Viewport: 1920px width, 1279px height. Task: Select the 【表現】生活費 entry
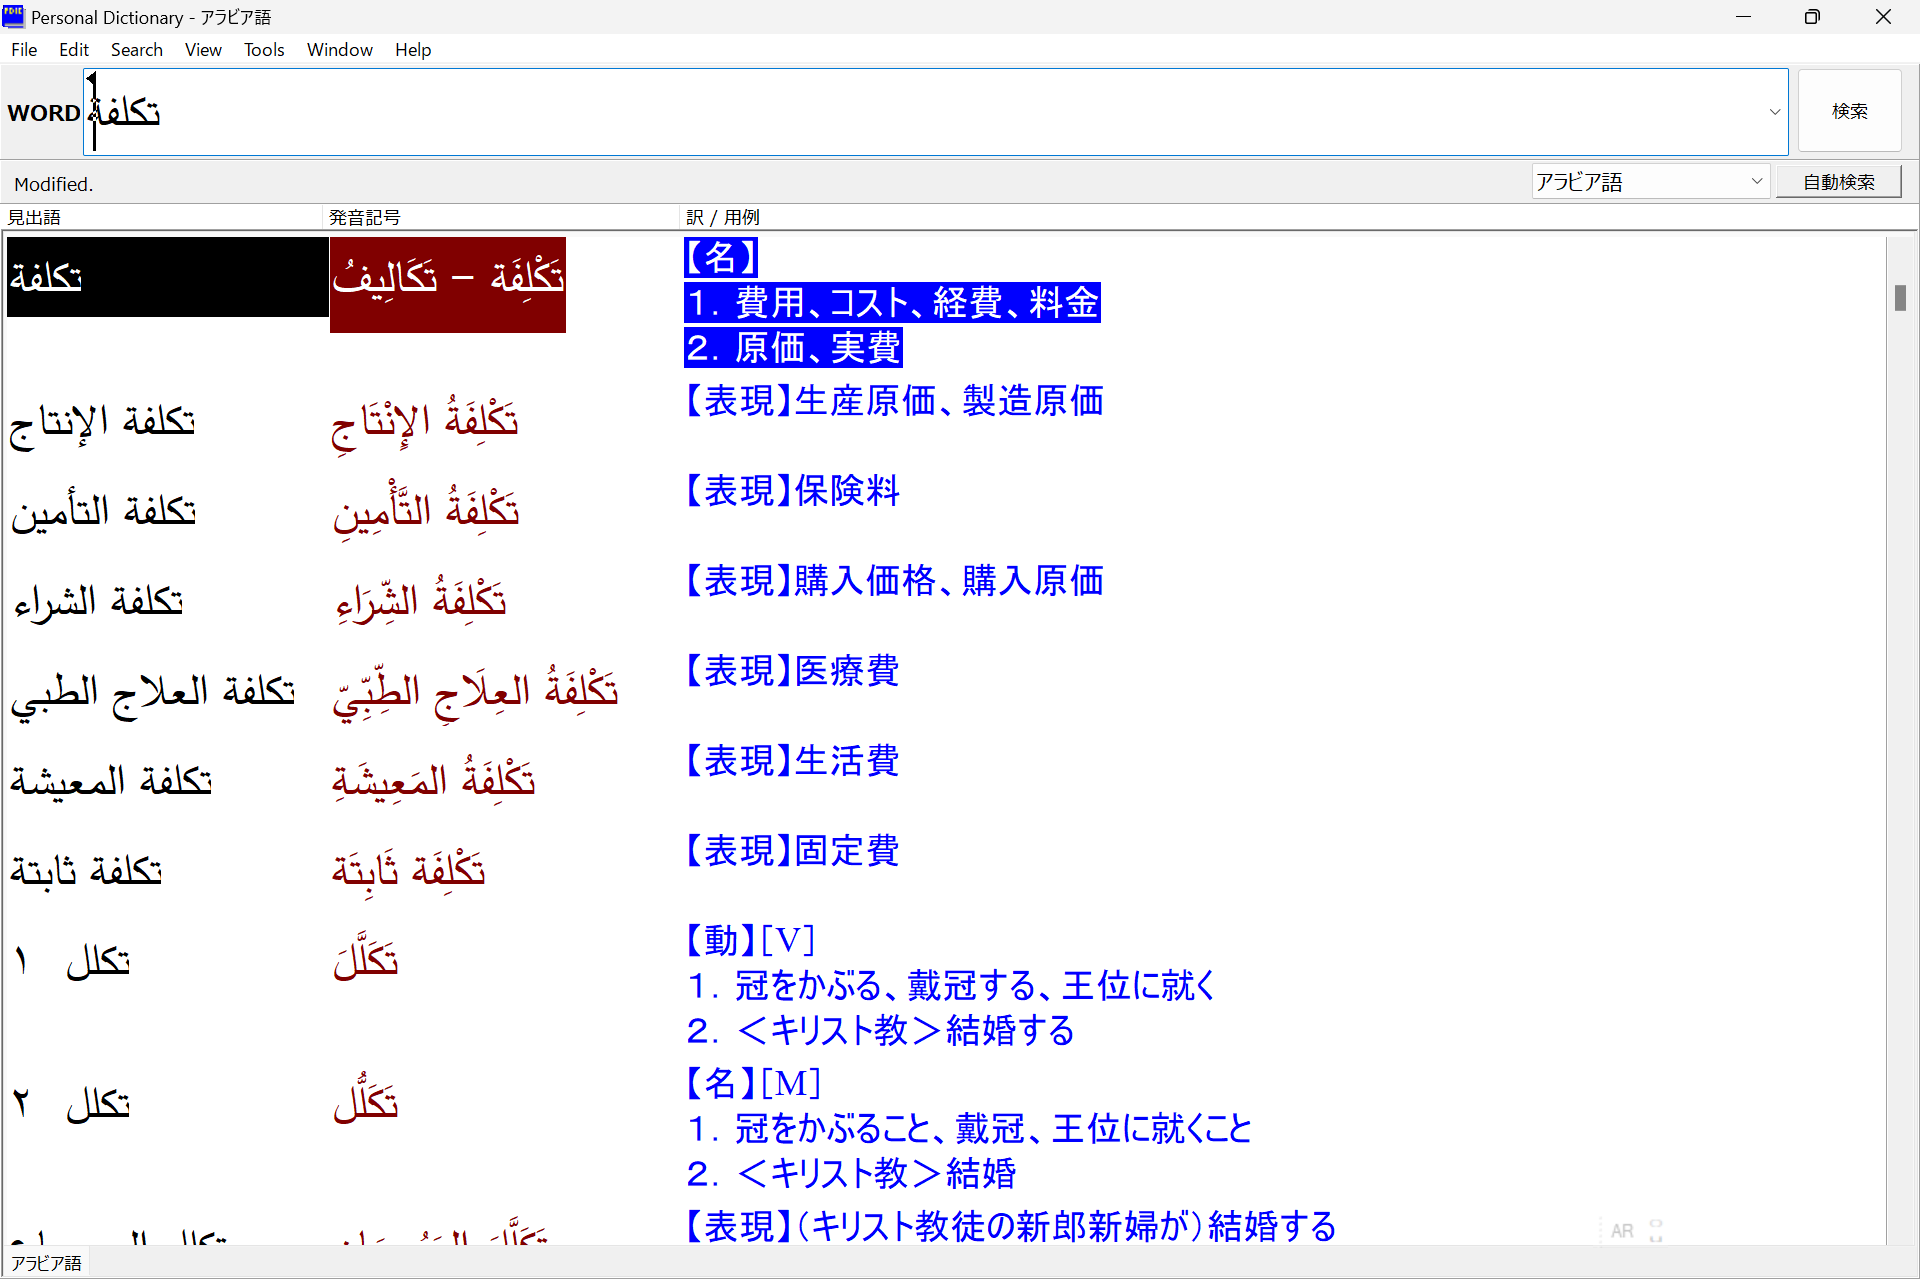point(792,761)
